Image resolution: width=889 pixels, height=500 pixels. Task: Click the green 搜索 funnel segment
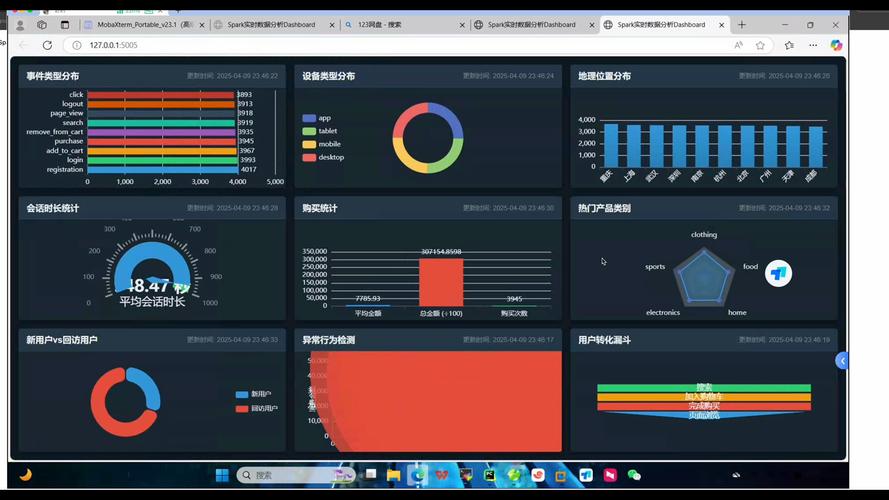pos(704,388)
